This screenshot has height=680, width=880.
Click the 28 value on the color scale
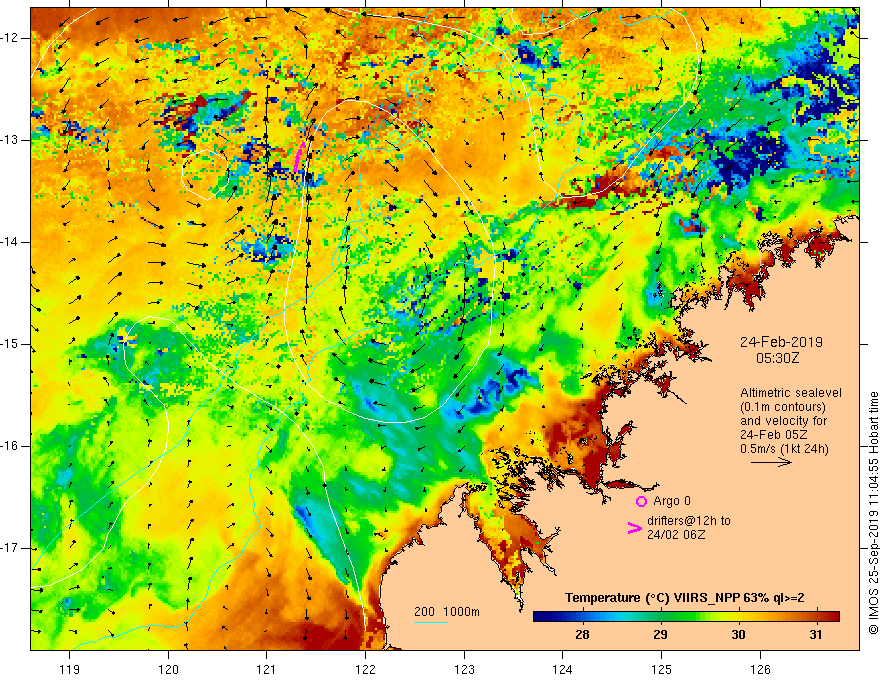coord(582,635)
